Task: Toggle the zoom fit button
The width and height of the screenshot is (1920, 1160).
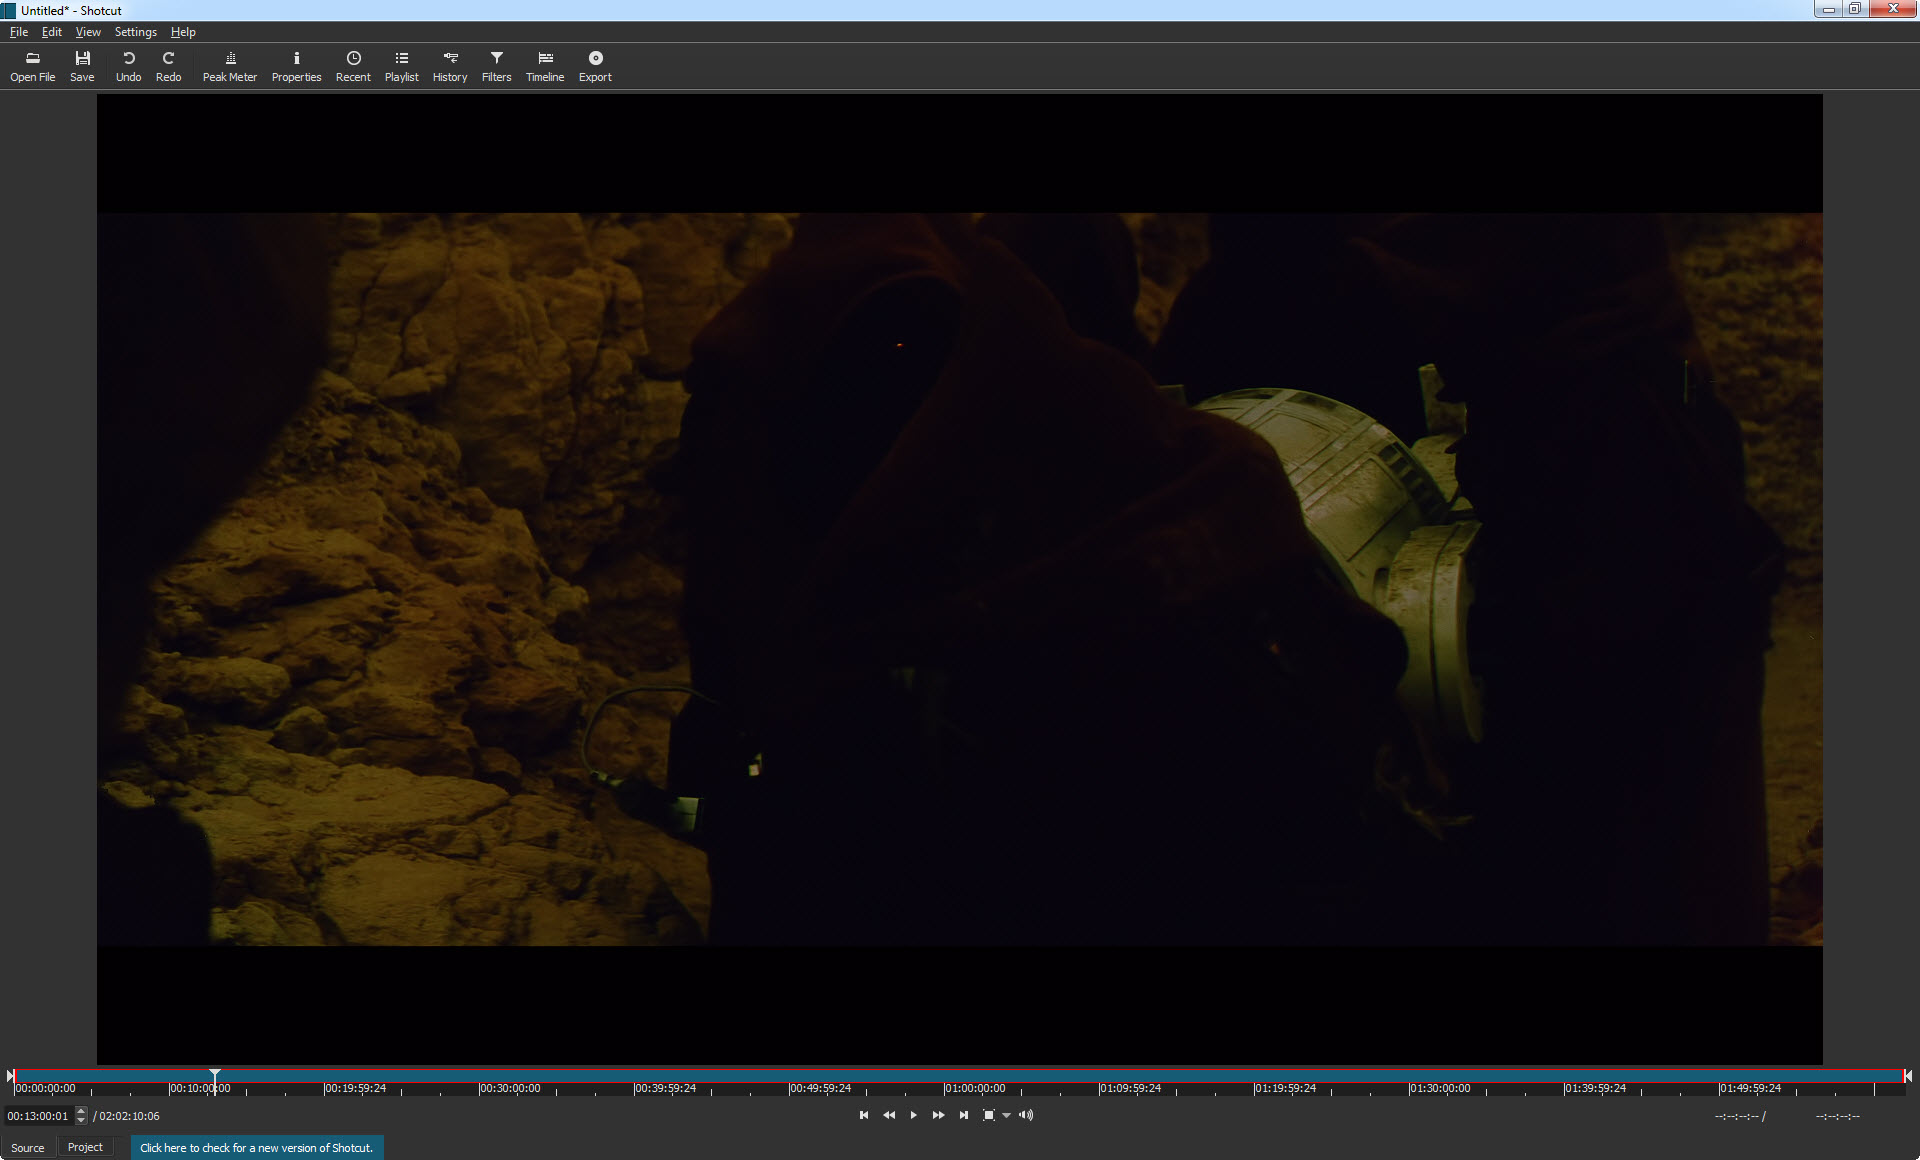Action: coord(988,1115)
